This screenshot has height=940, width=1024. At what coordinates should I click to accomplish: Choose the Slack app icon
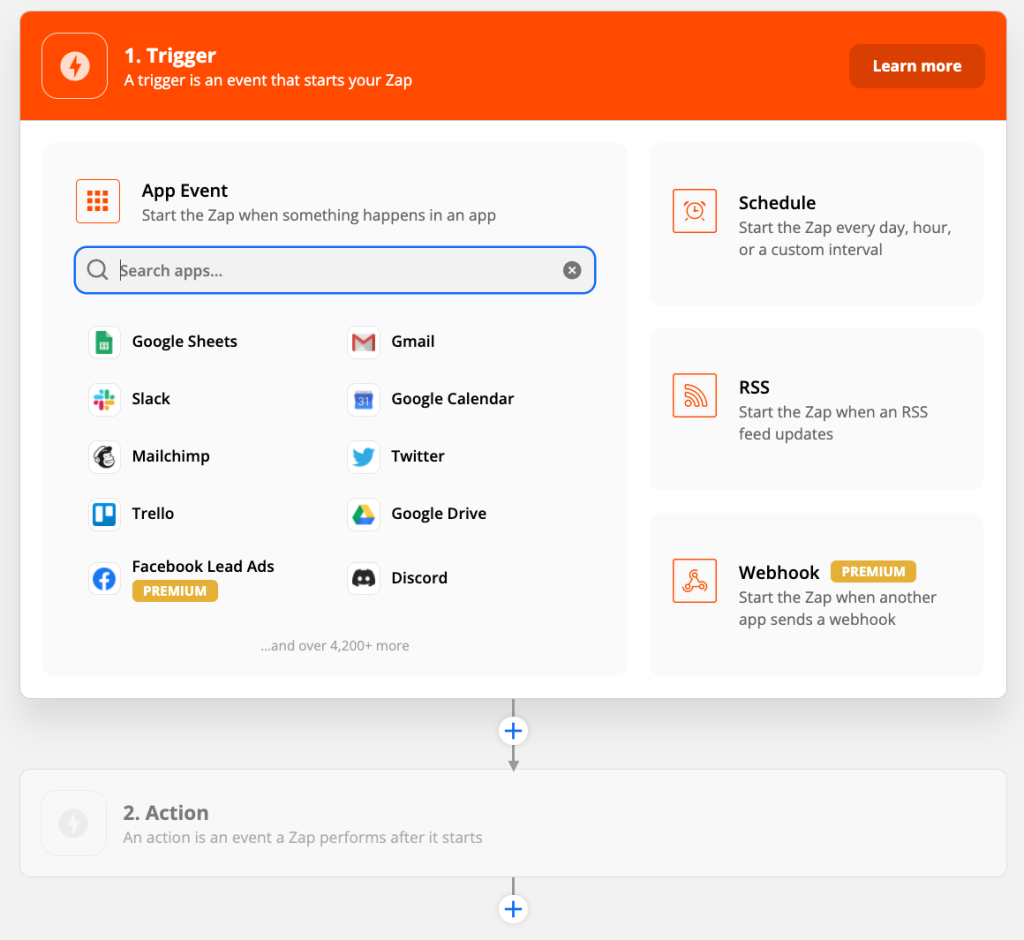[x=104, y=399]
